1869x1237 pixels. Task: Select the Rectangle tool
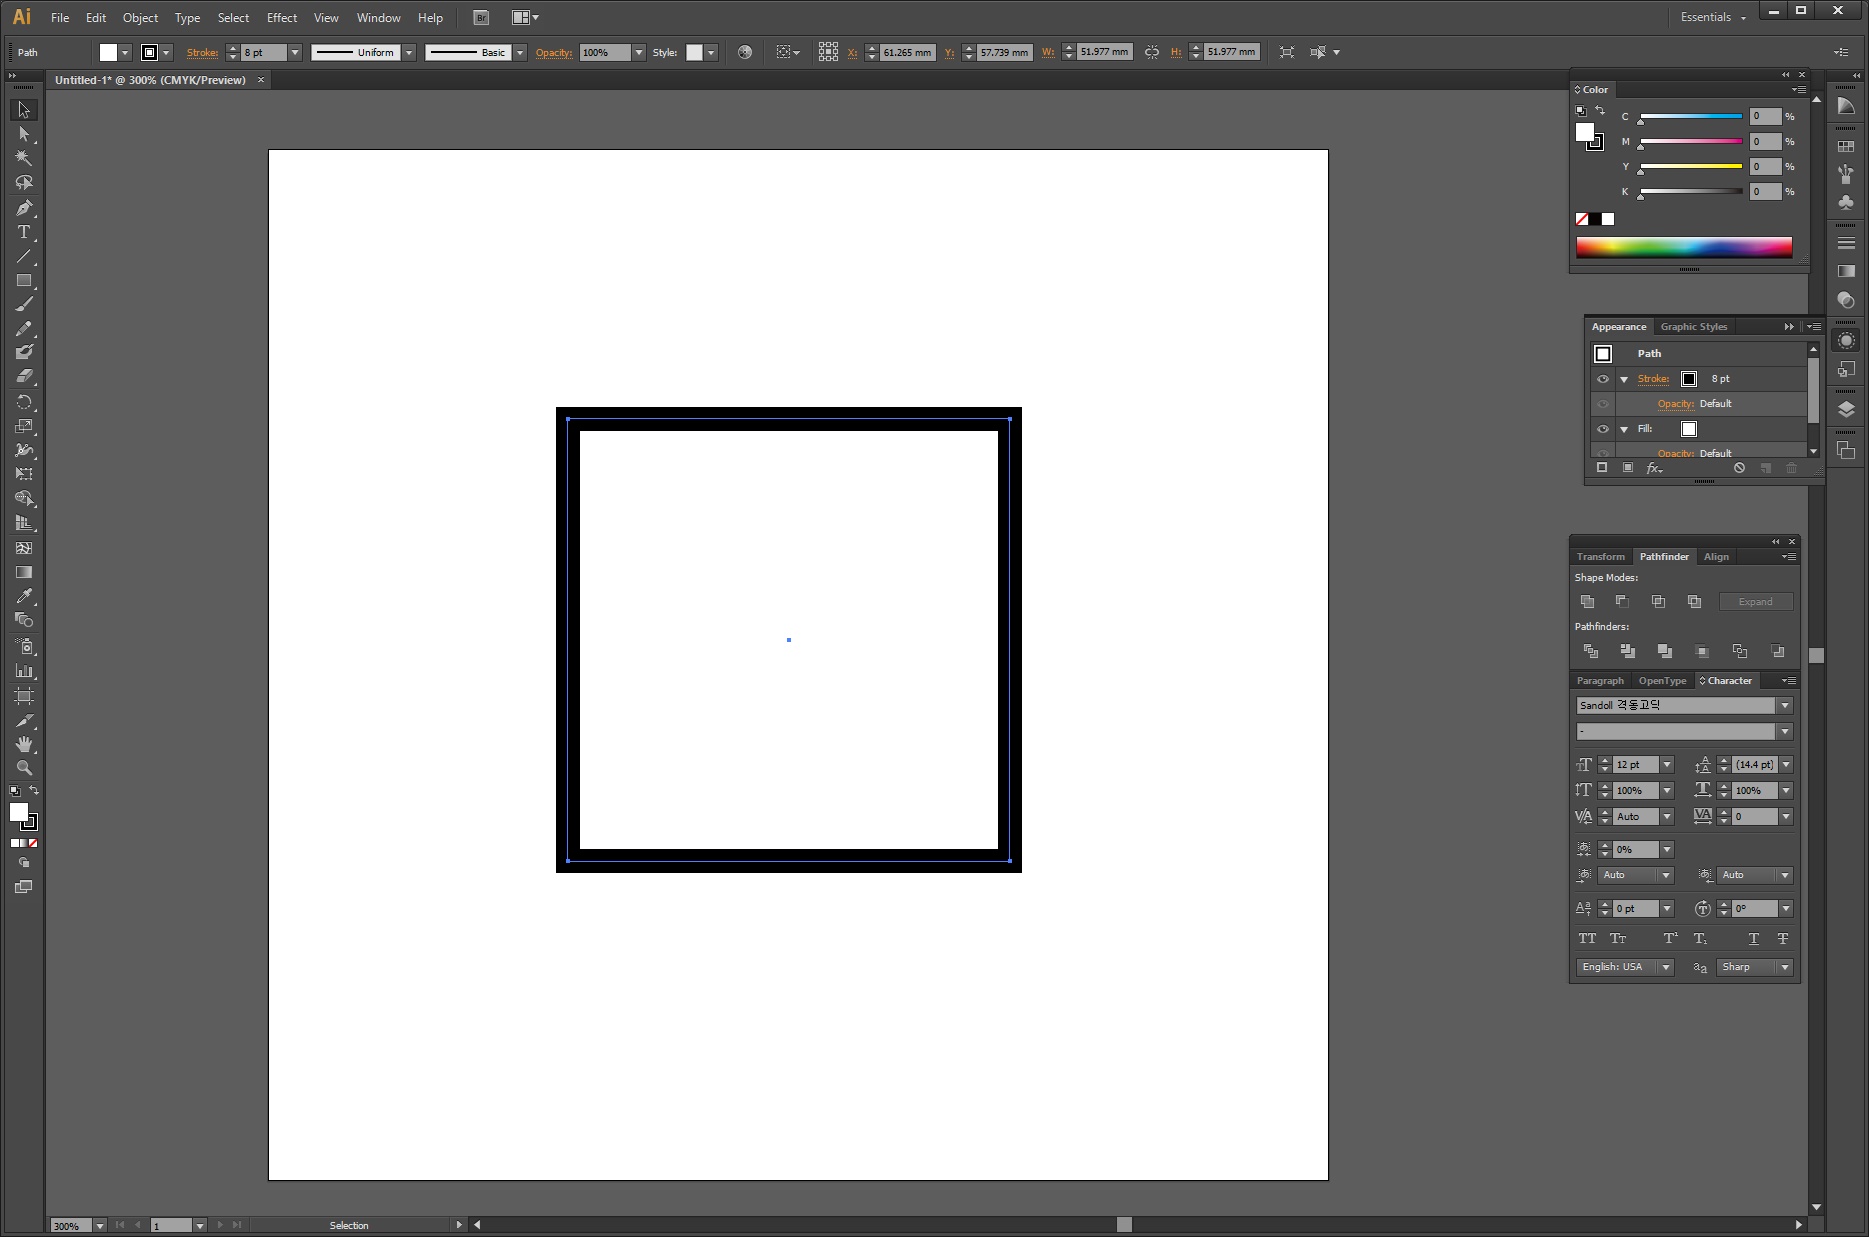tap(24, 281)
